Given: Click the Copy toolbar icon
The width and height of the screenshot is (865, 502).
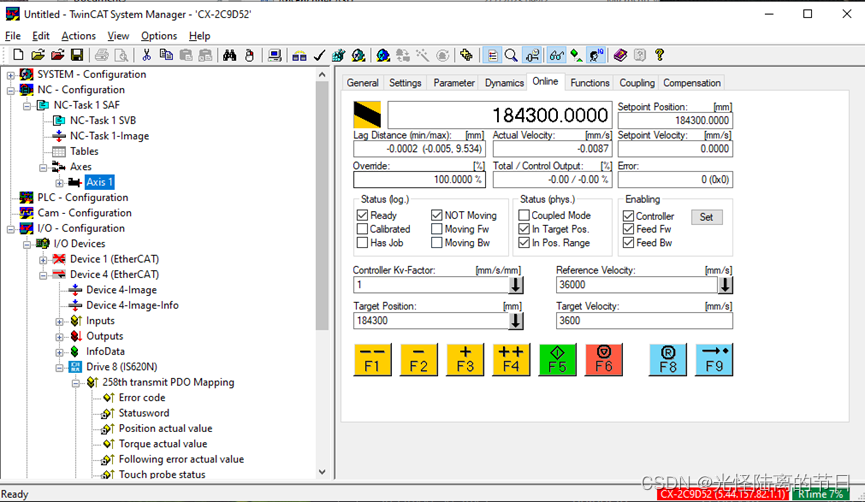Looking at the screenshot, I should [165, 55].
